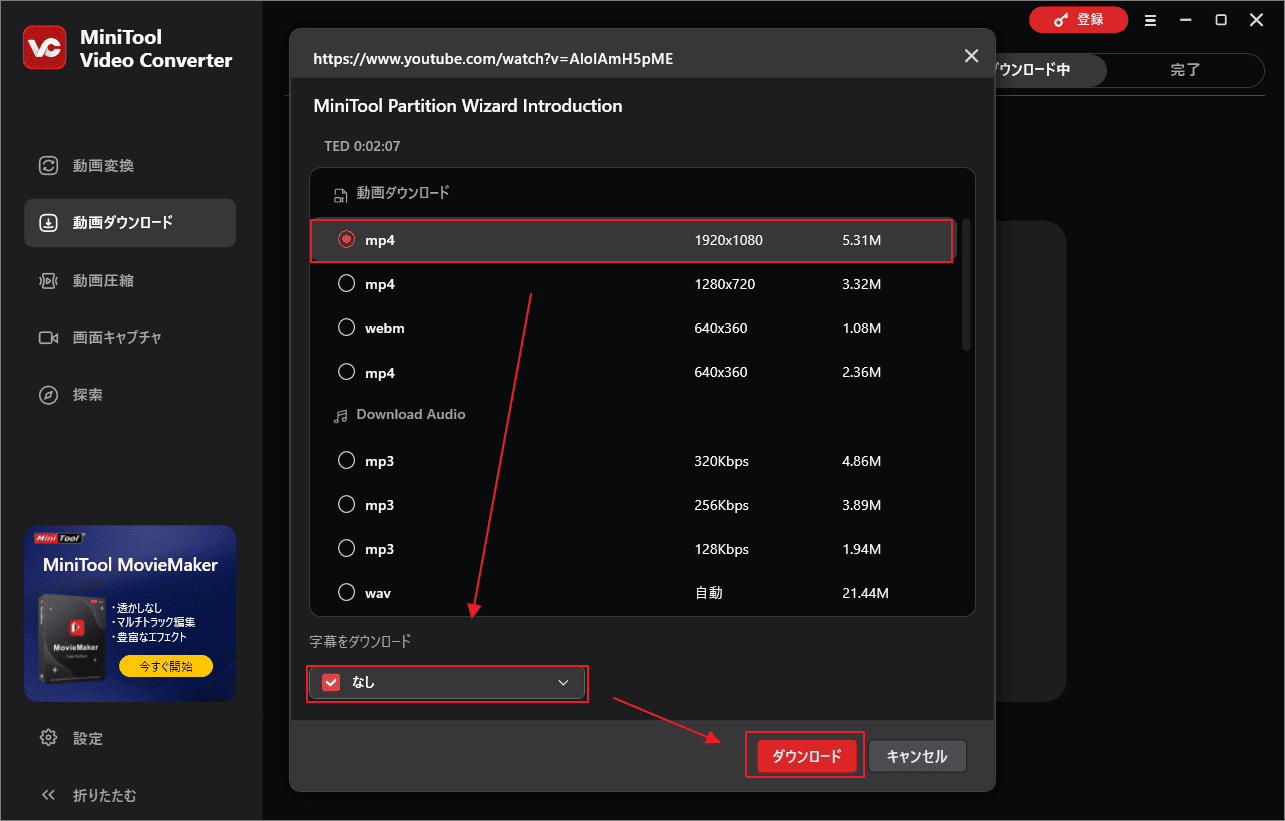This screenshot has height=821, width=1285.
Task: Open 動画ダウンロード in the sidebar
Action: click(130, 223)
